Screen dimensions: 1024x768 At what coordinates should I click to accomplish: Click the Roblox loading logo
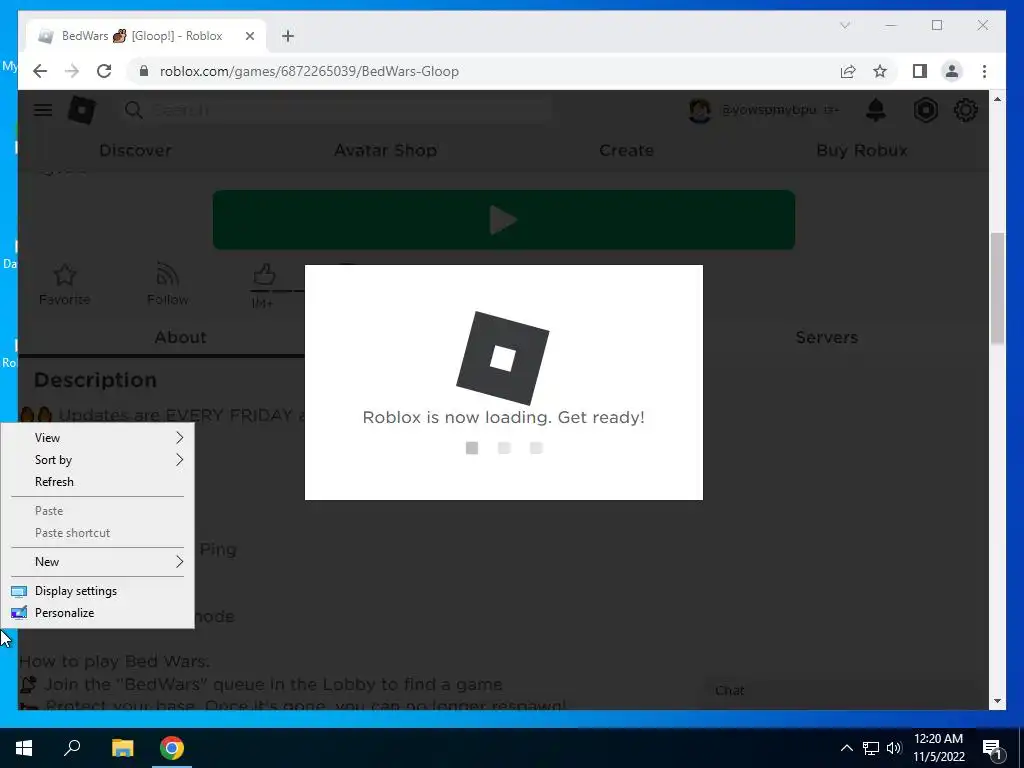point(502,358)
